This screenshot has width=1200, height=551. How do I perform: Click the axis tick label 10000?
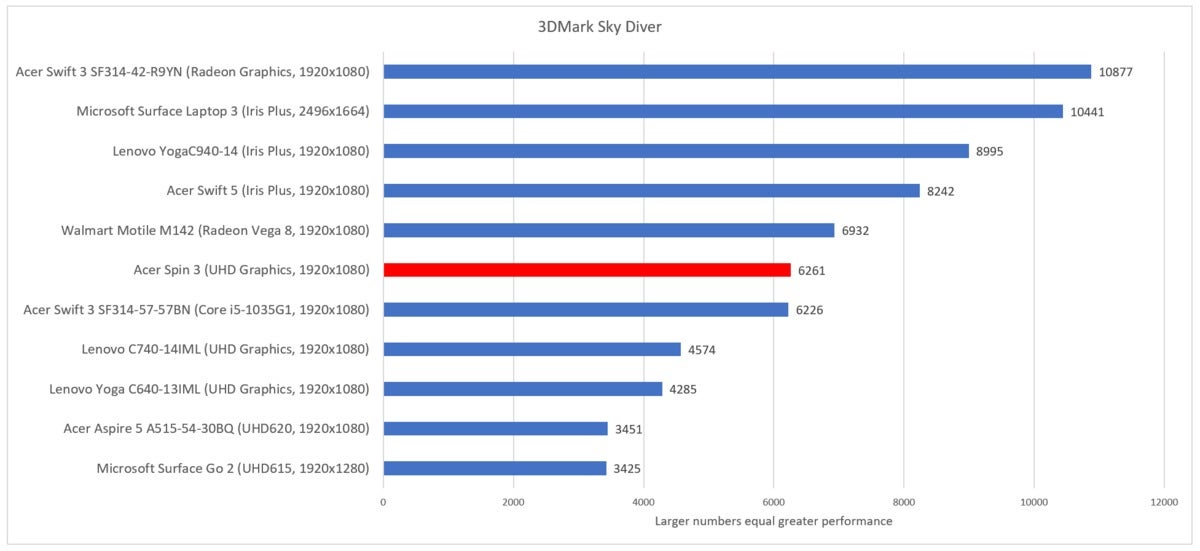tap(1033, 504)
